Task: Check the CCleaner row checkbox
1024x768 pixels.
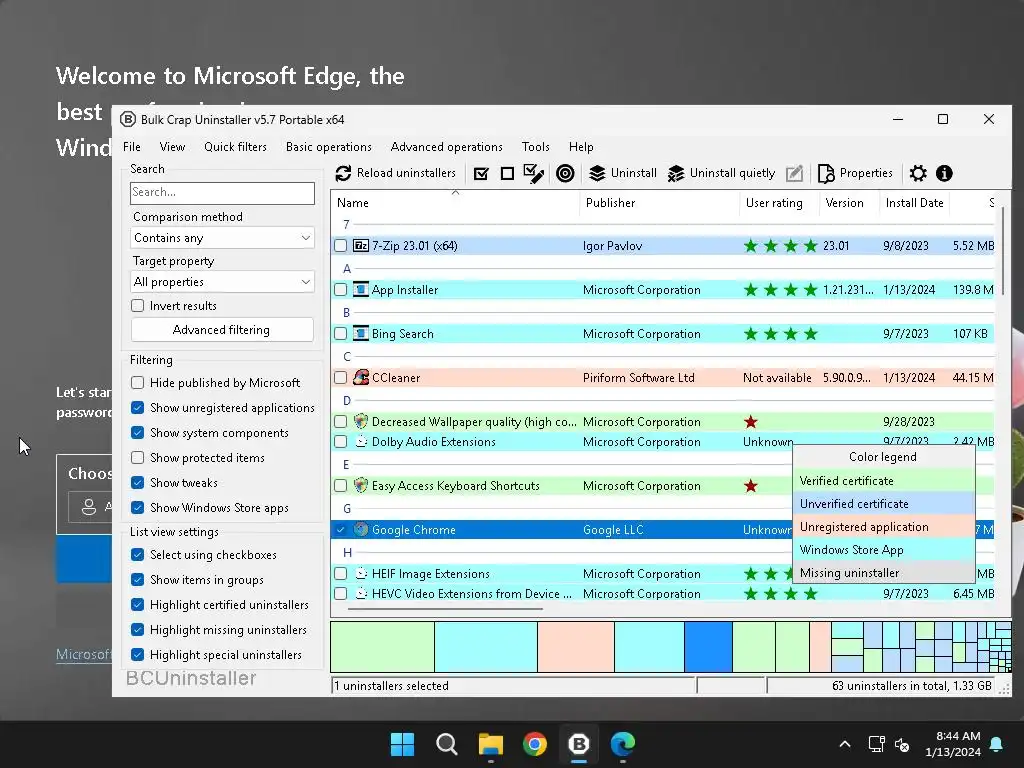Action: click(x=340, y=377)
